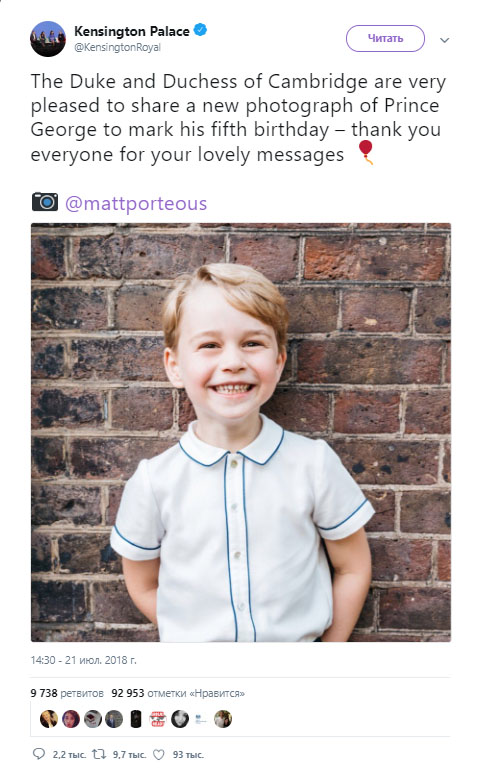Open the Prince George photo

pyautogui.click(x=241, y=432)
